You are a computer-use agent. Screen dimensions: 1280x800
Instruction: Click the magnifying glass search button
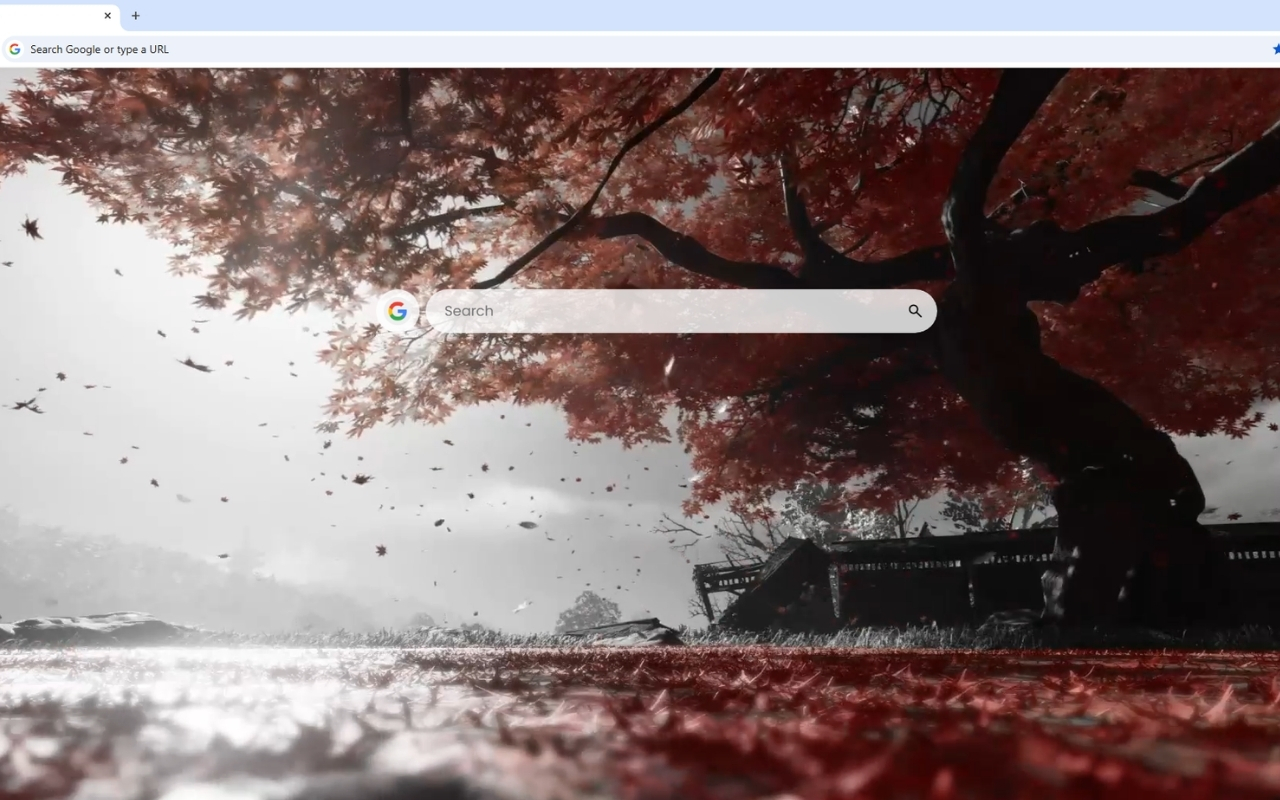(x=915, y=311)
